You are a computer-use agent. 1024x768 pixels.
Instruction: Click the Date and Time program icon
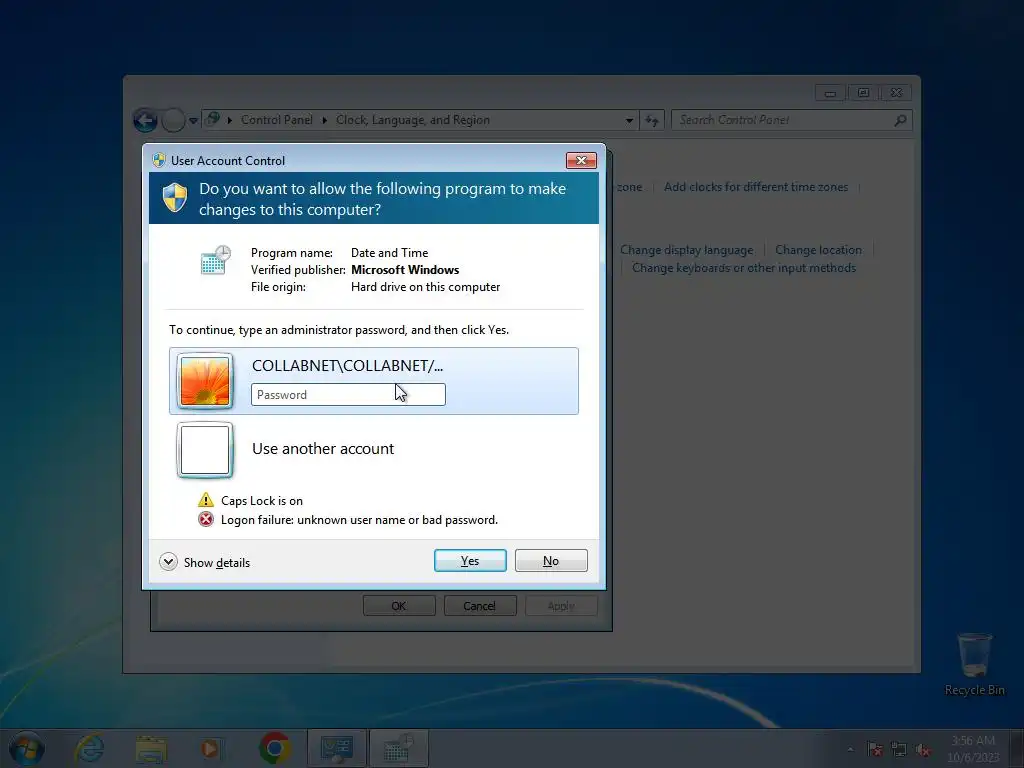(x=216, y=260)
